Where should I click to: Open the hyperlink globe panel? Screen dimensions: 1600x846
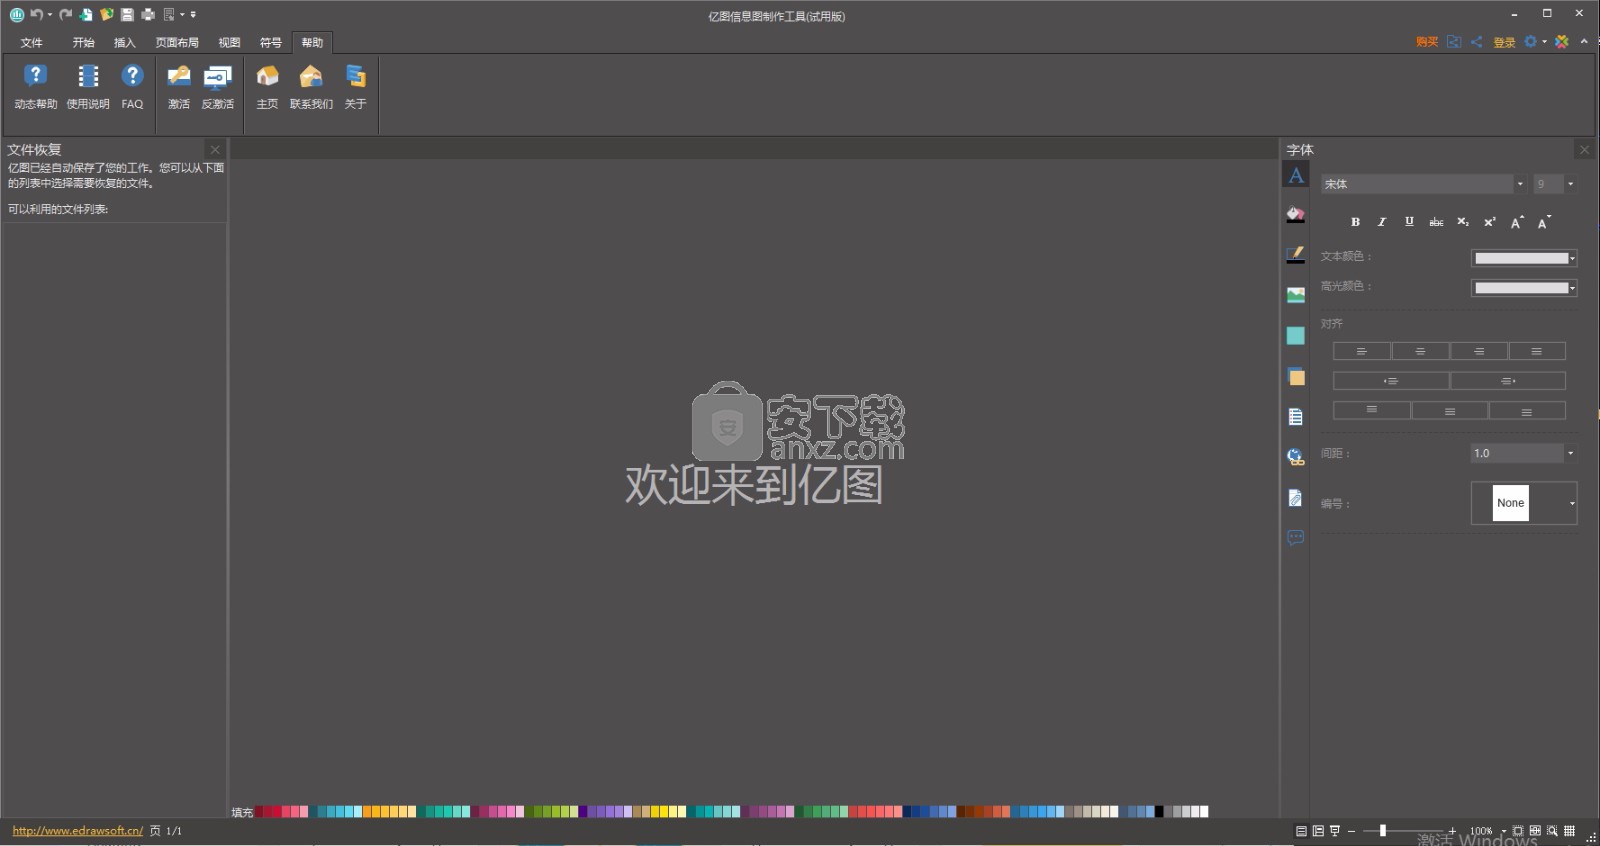click(x=1296, y=457)
